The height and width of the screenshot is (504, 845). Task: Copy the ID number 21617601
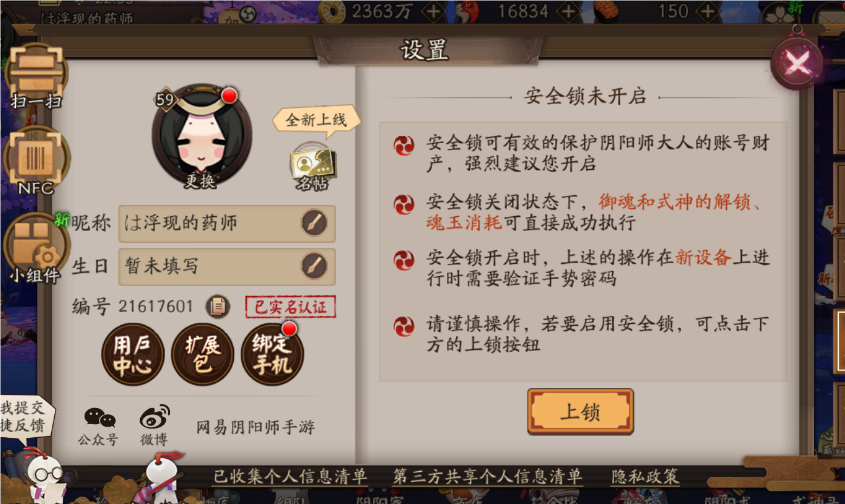pos(218,307)
